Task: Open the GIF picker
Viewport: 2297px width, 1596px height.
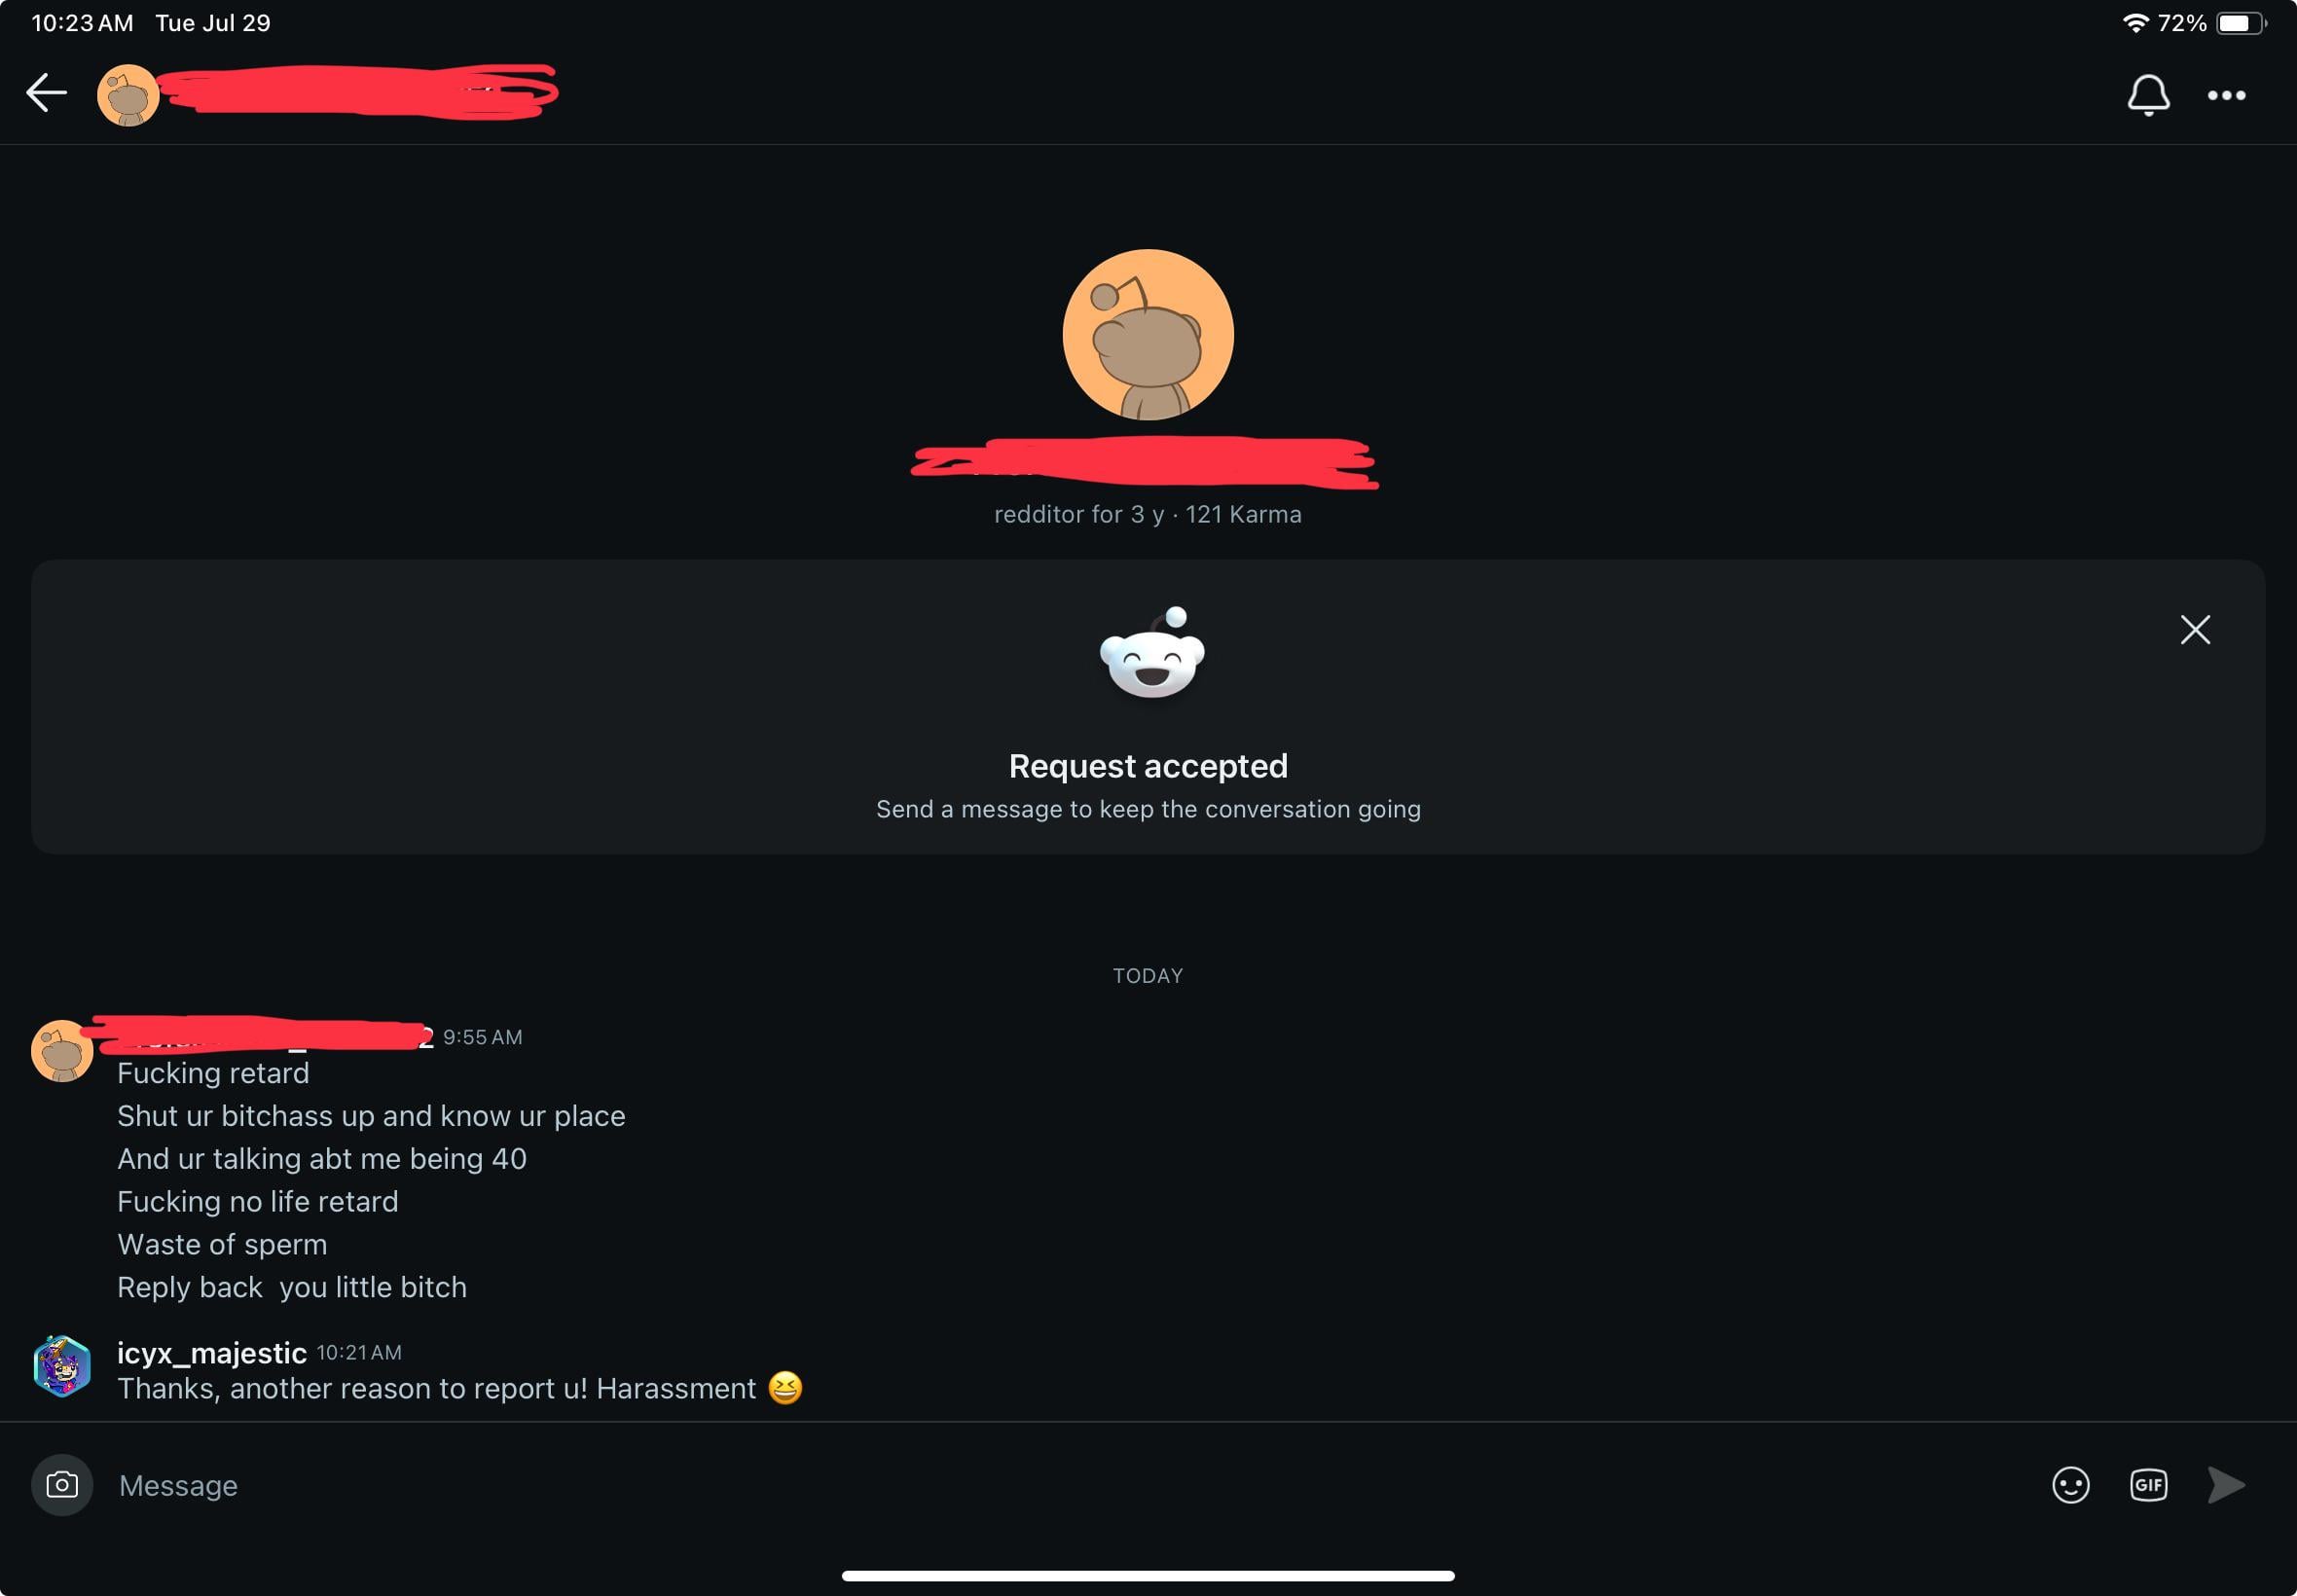Action: click(2148, 1484)
